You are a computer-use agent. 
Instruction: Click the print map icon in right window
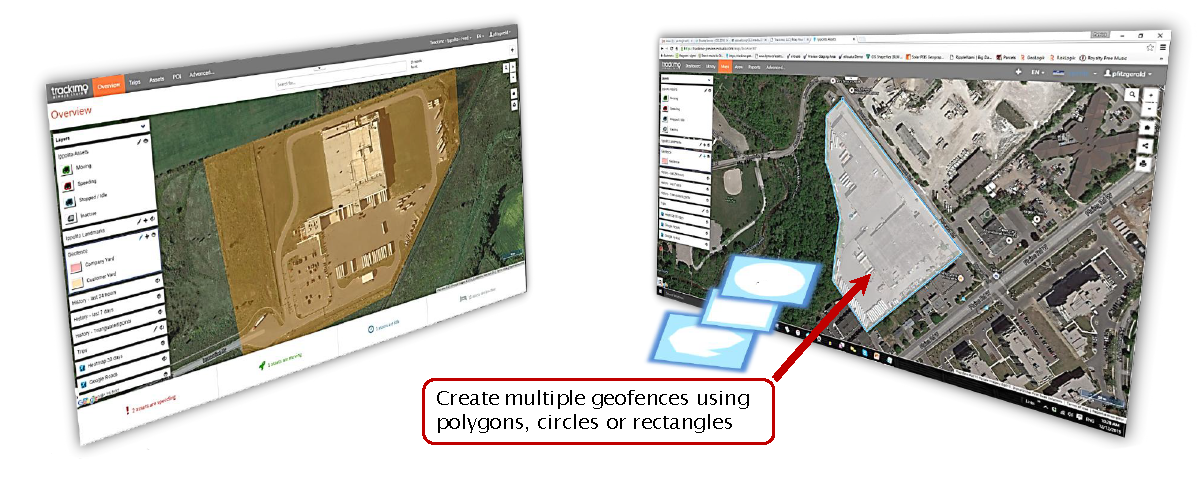click(x=1144, y=164)
